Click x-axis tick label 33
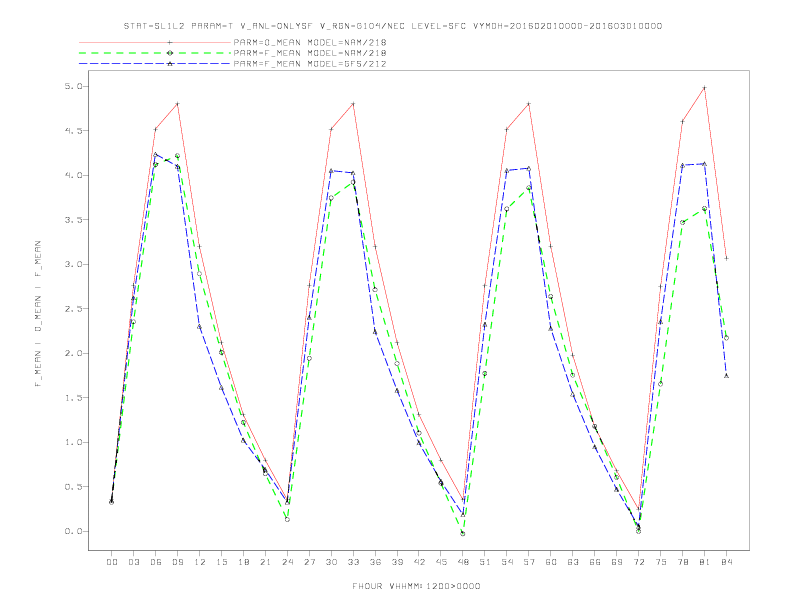 (x=353, y=562)
